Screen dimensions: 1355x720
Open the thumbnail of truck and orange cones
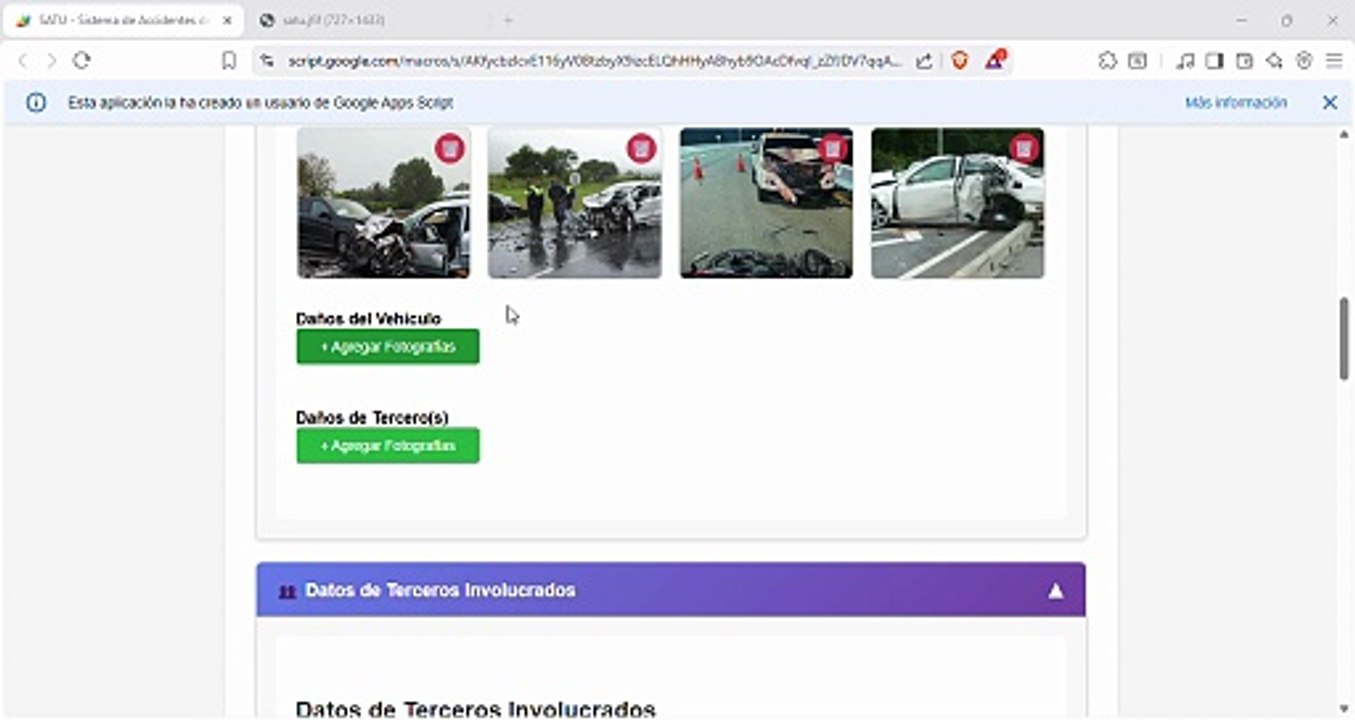[766, 203]
